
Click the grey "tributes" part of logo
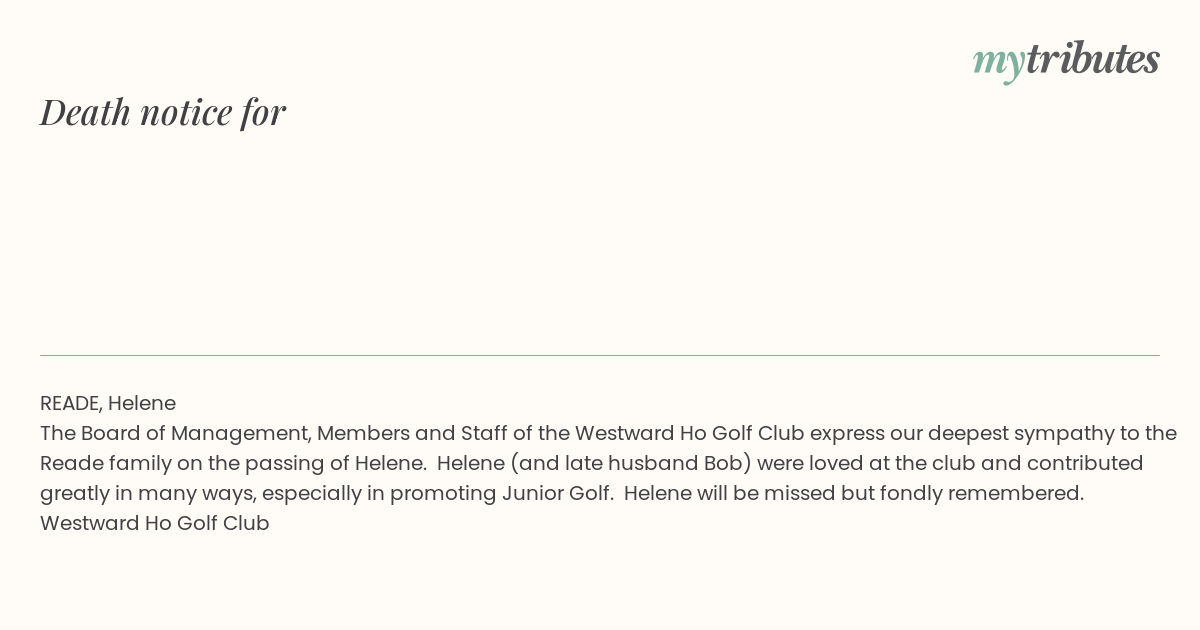[x=1093, y=59]
